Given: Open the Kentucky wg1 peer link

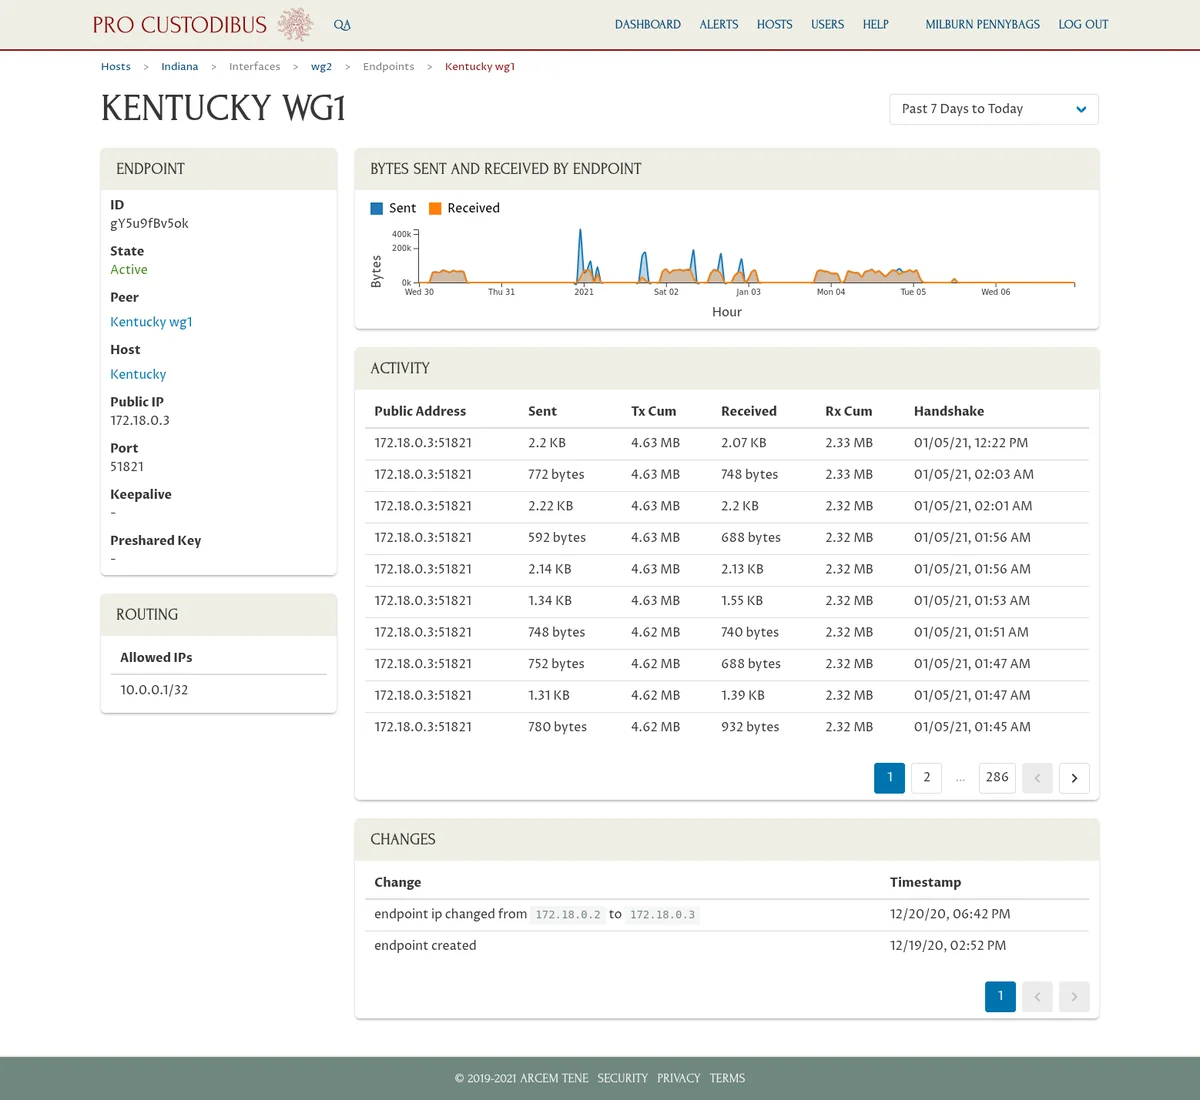Looking at the screenshot, I should click(x=151, y=322).
